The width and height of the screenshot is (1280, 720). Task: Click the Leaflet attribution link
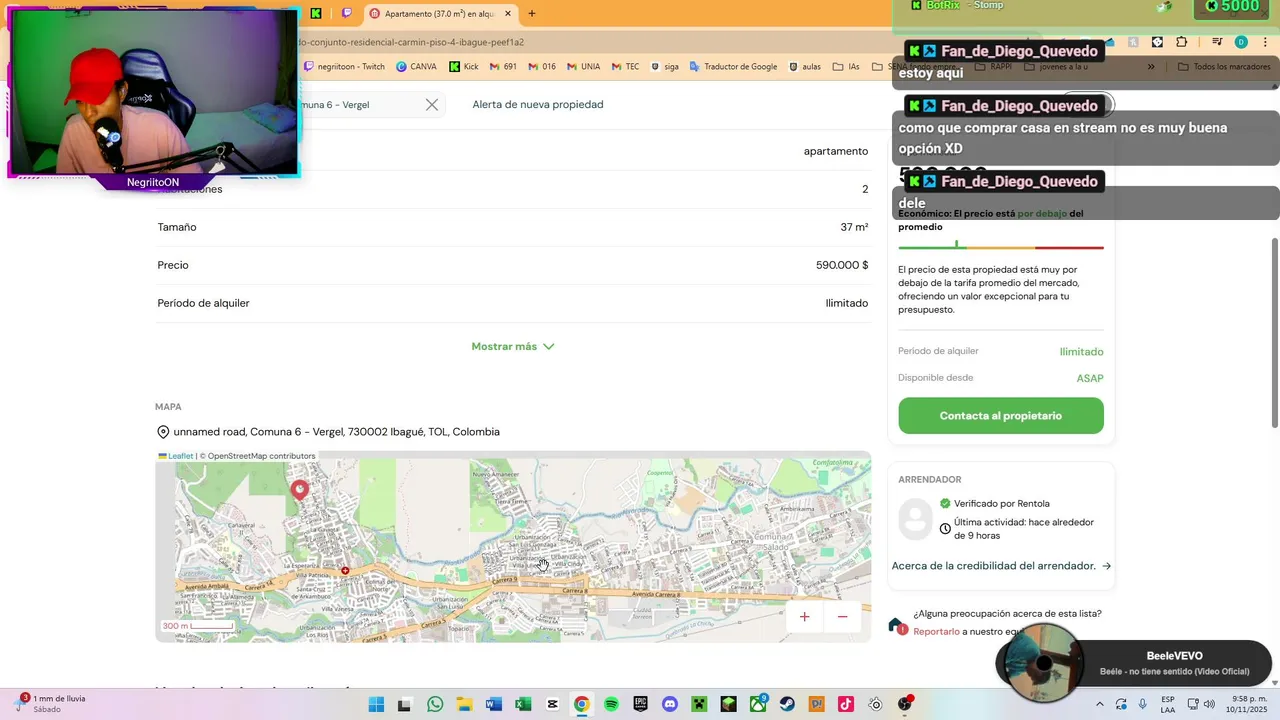(180, 456)
